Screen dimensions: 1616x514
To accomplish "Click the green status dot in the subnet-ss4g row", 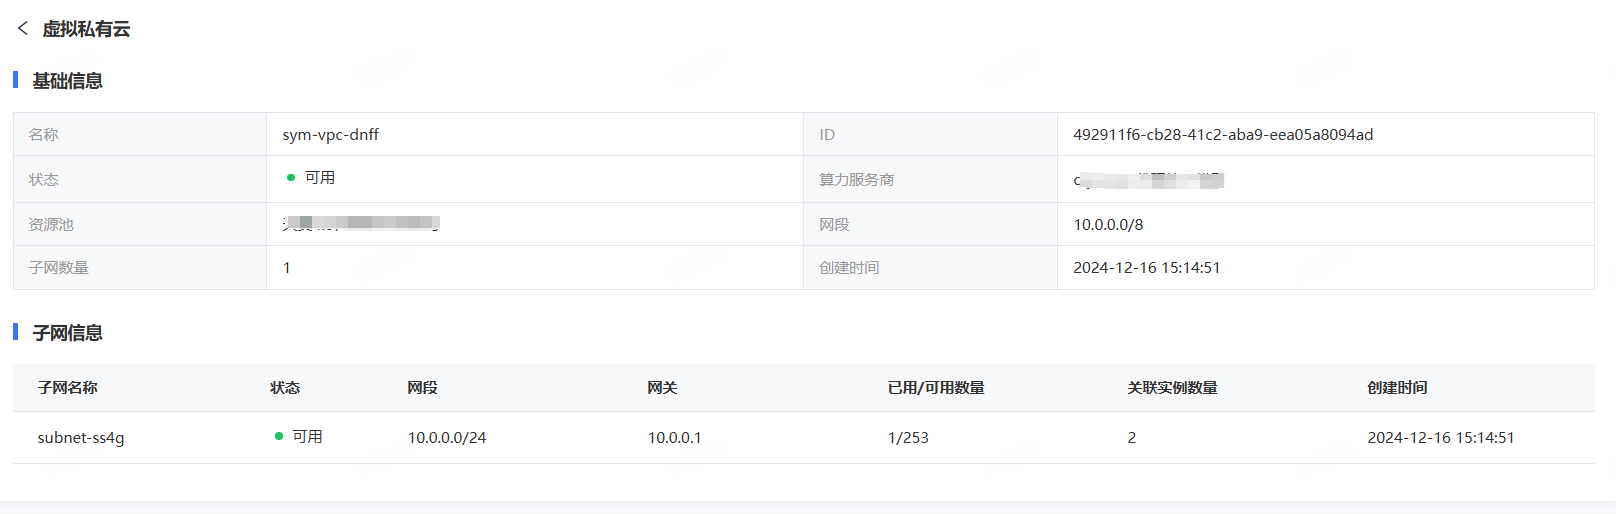I will (279, 436).
